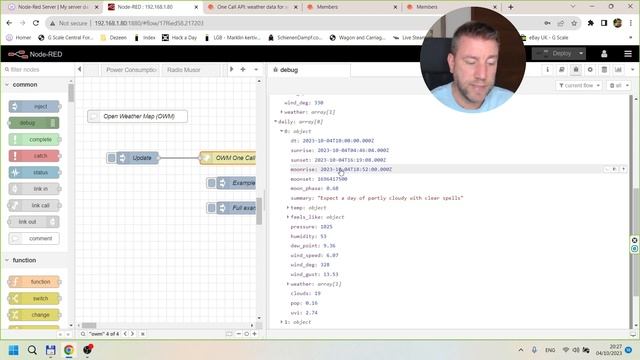
Task: Trigger the Update inject node button
Action: pyautogui.click(x=111, y=158)
